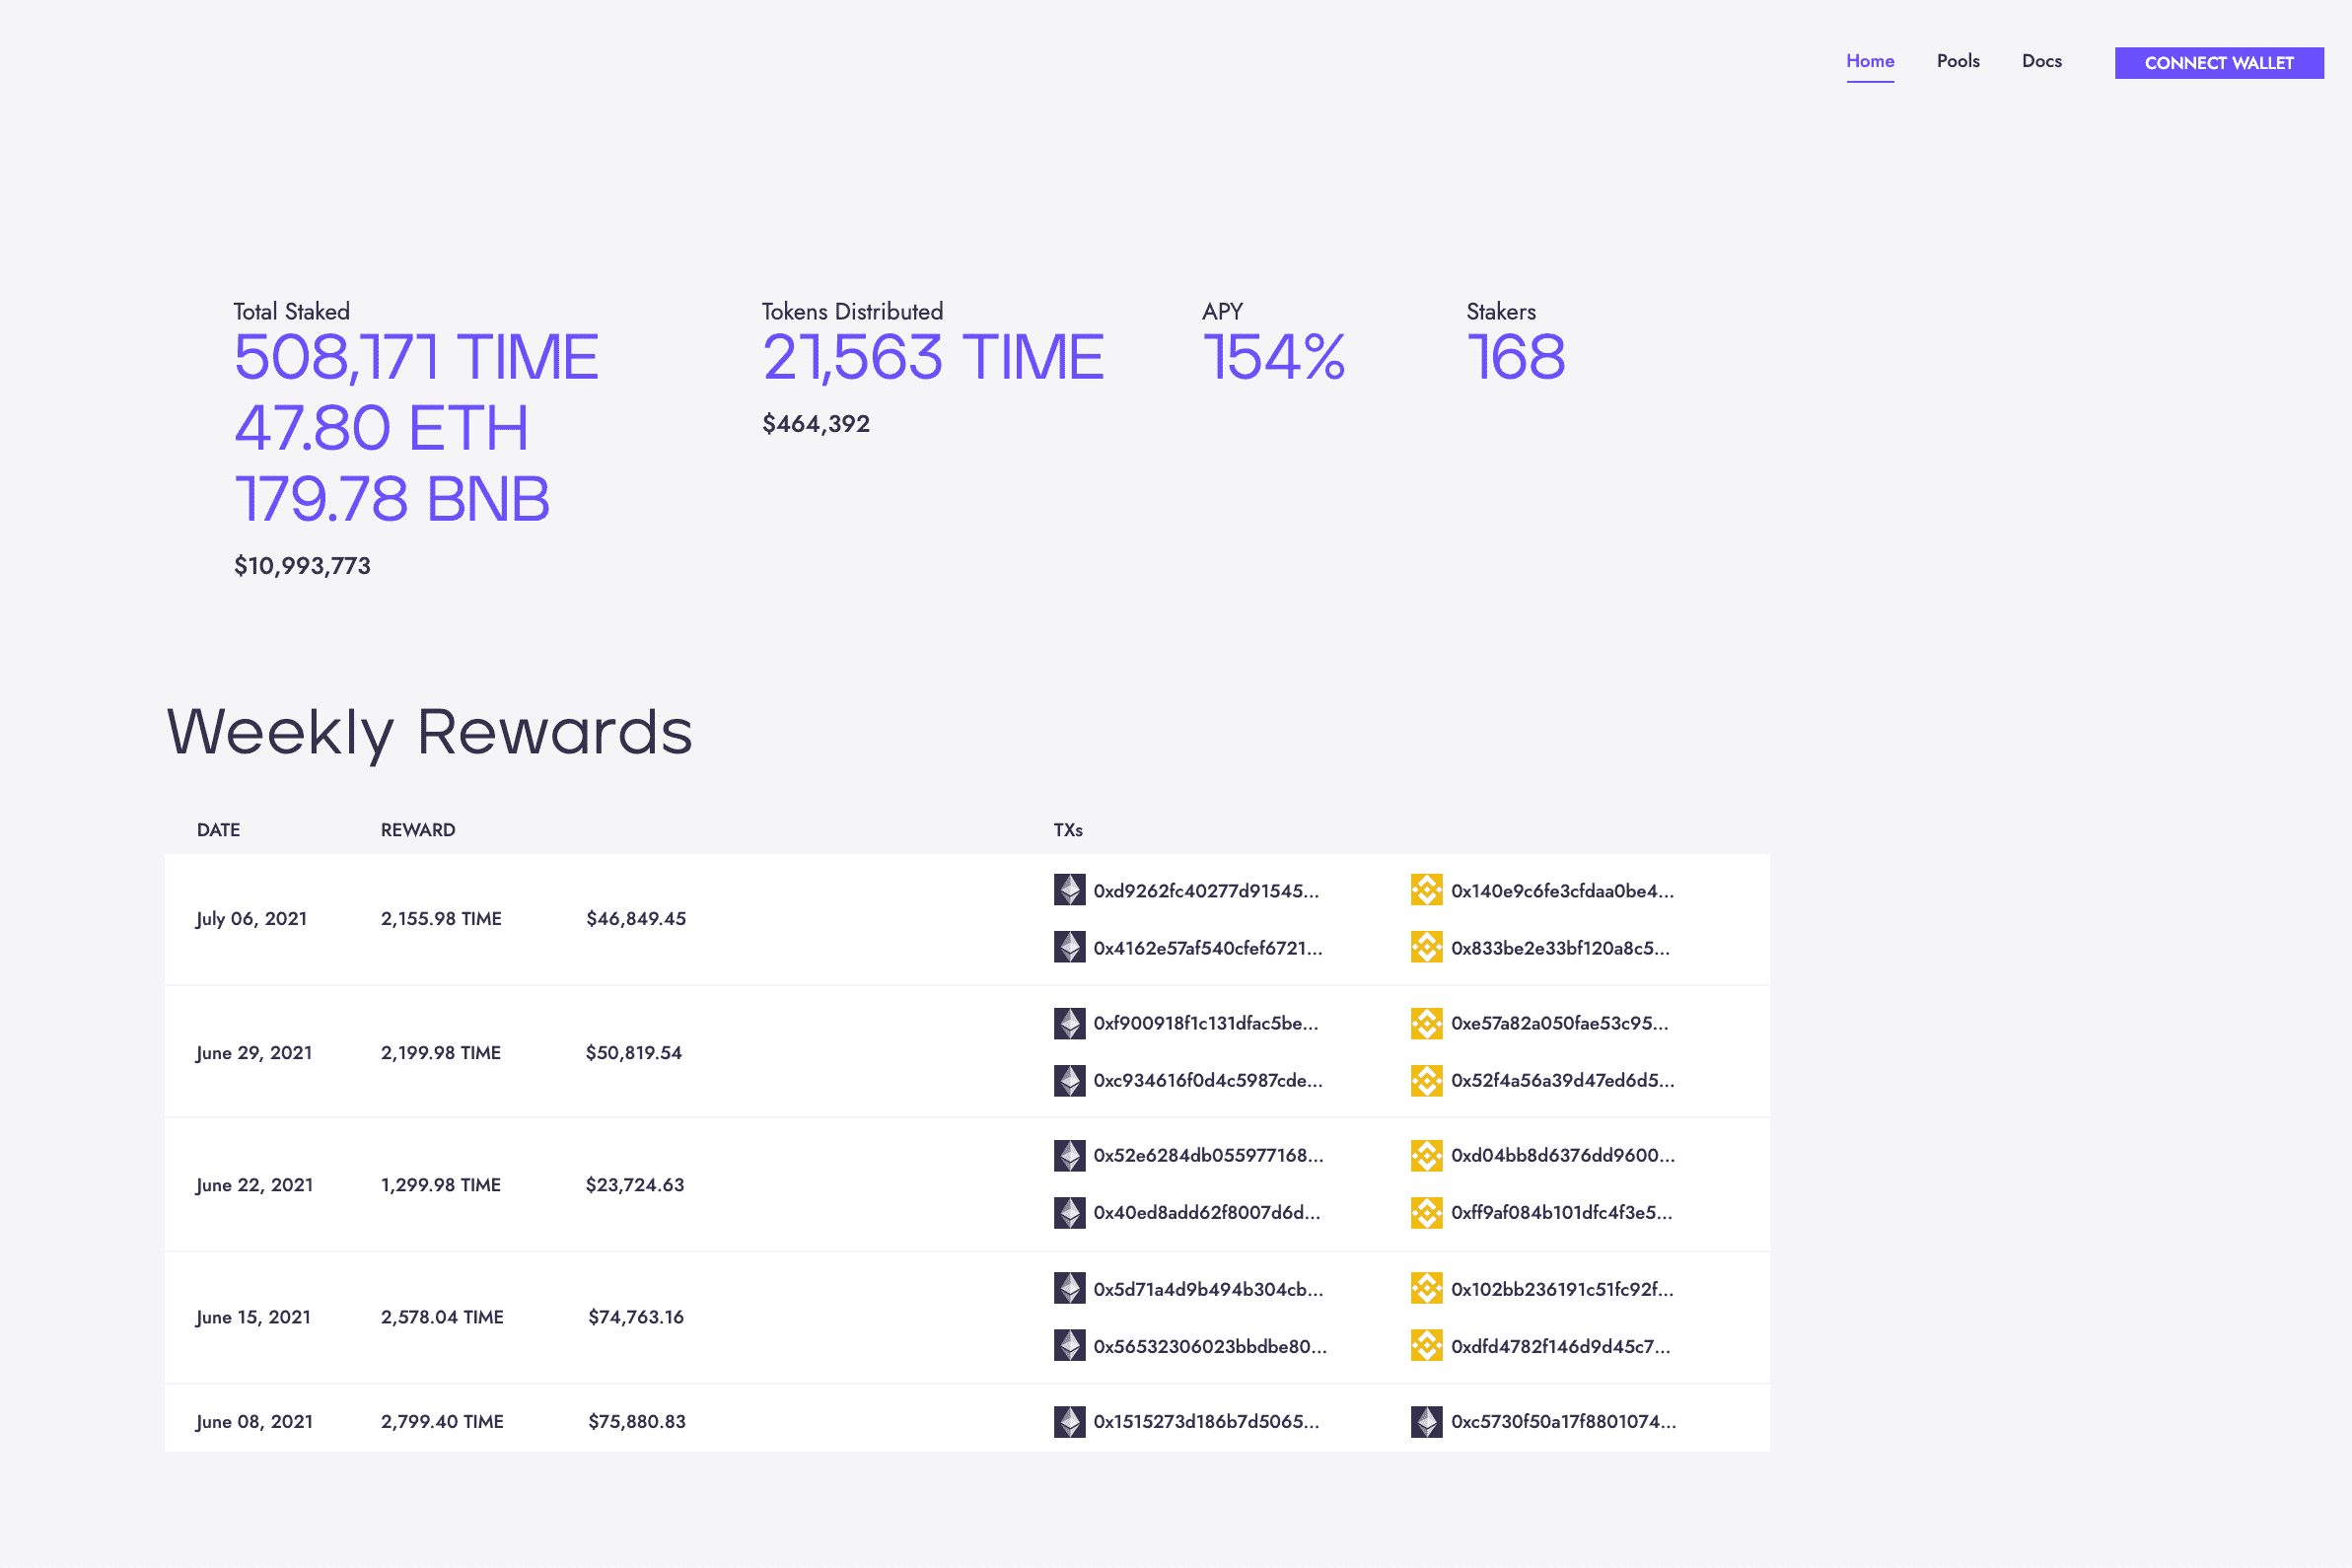Select the Binance icon next to 0xff9af084b101dfc4f3e5

point(1424,1212)
